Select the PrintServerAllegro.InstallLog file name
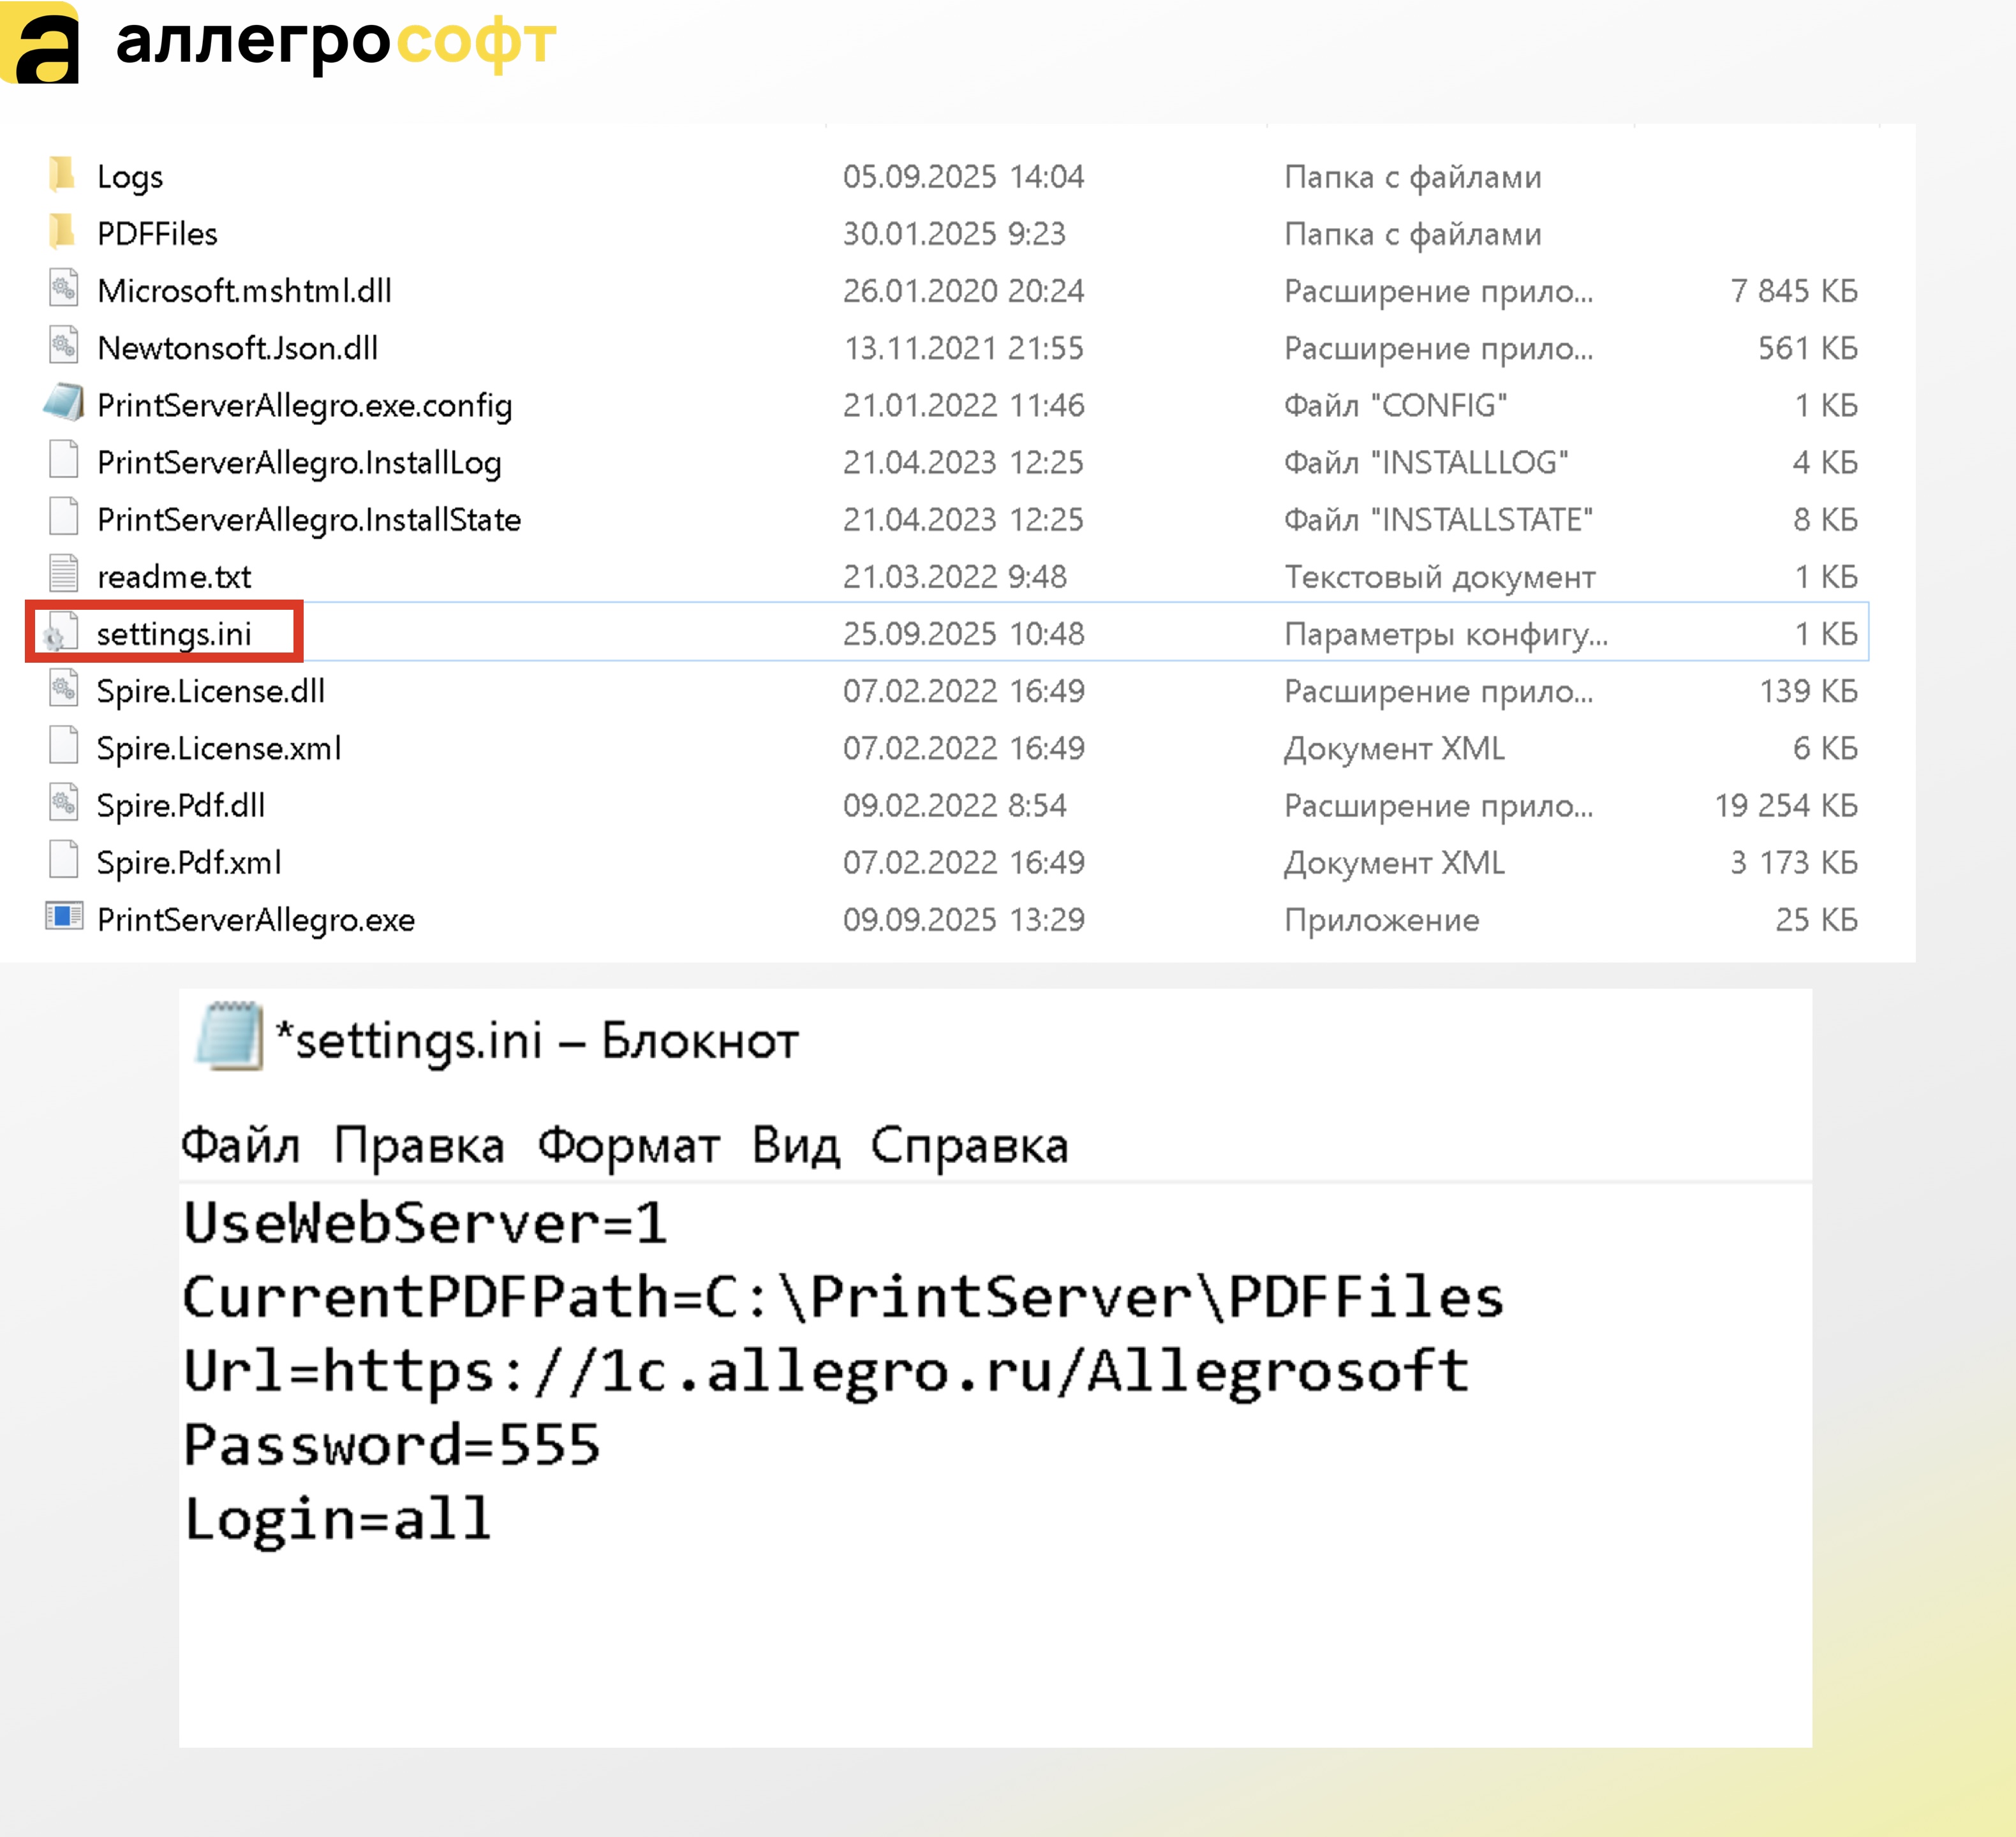The image size is (2016, 1837). [299, 462]
